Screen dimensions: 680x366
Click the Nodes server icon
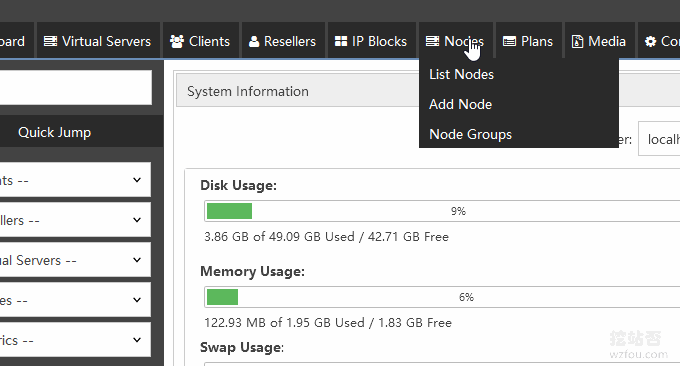tap(432, 42)
